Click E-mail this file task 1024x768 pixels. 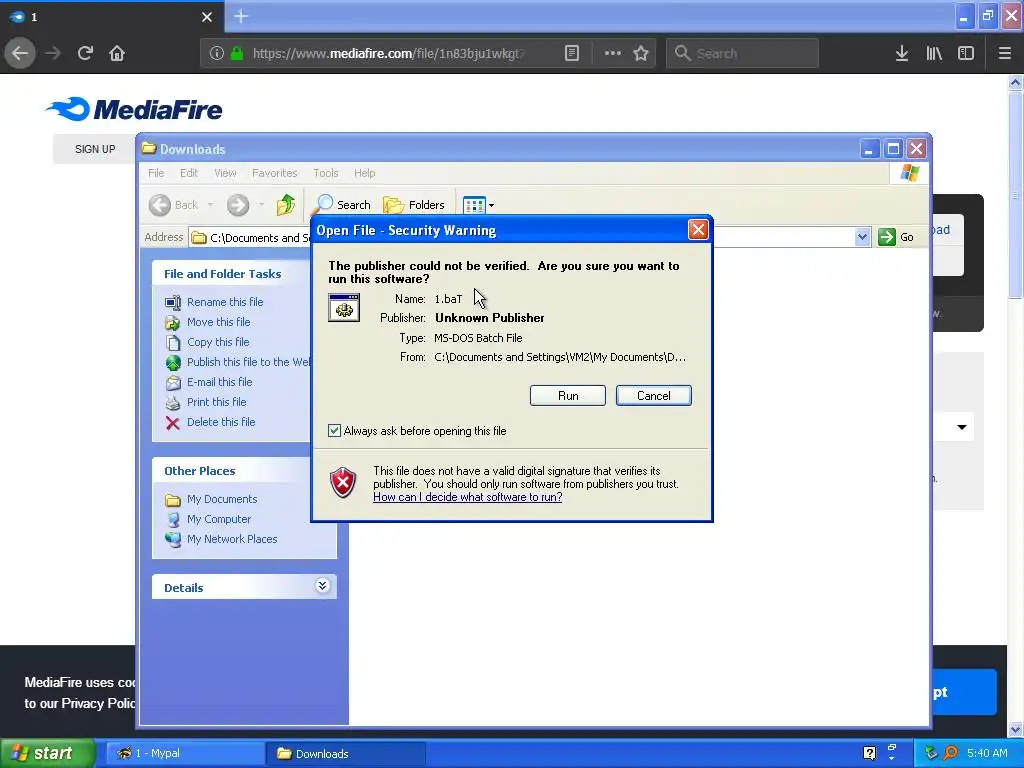[x=219, y=382]
